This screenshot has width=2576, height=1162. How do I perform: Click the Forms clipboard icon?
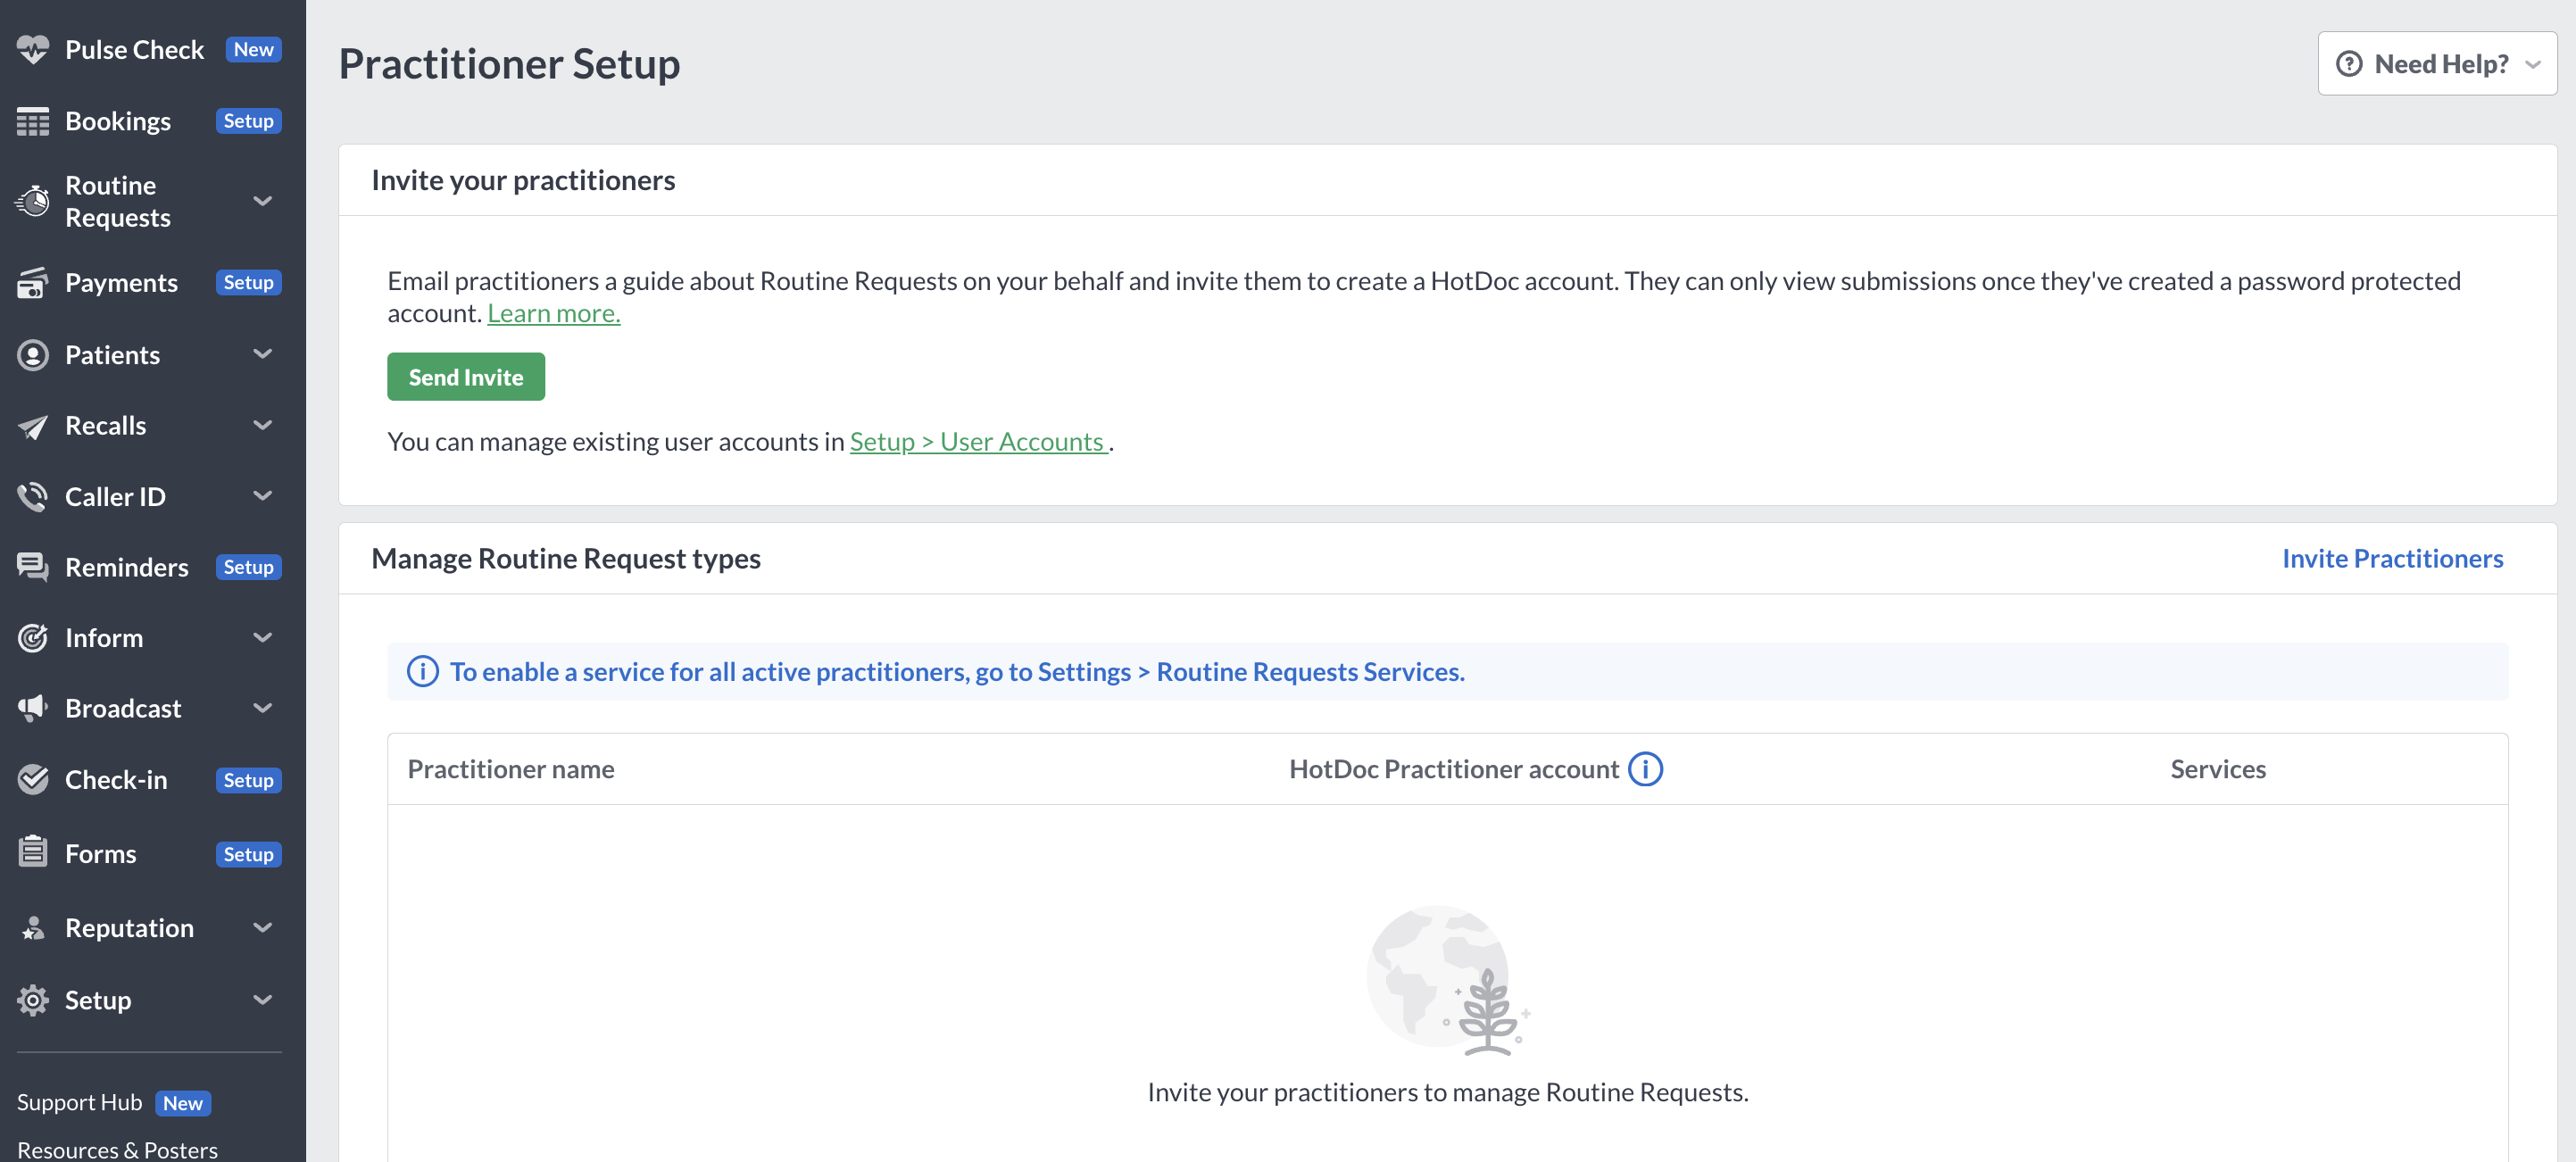33,852
